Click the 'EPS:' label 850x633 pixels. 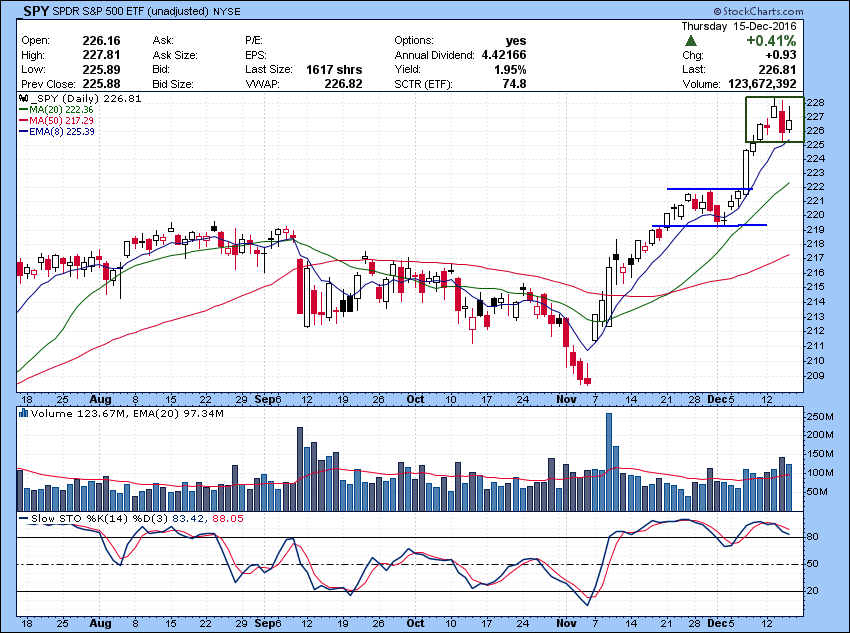coord(255,55)
